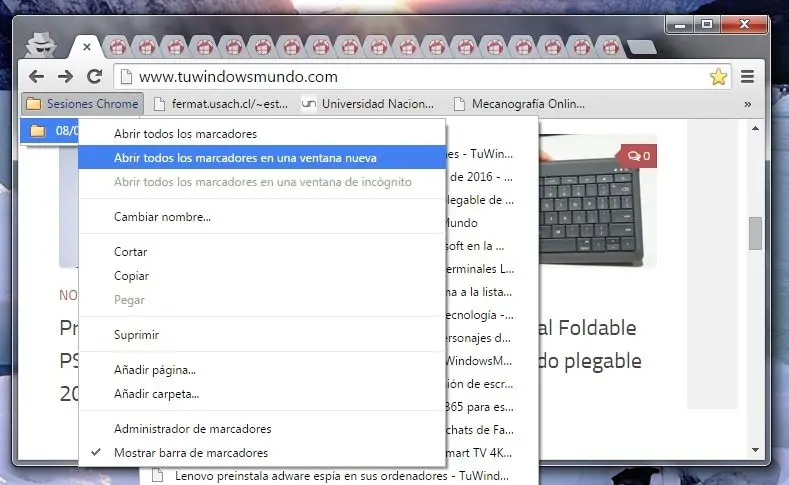789x485 pixels.
Task: Click the page icon in the address bar
Action: 126,76
